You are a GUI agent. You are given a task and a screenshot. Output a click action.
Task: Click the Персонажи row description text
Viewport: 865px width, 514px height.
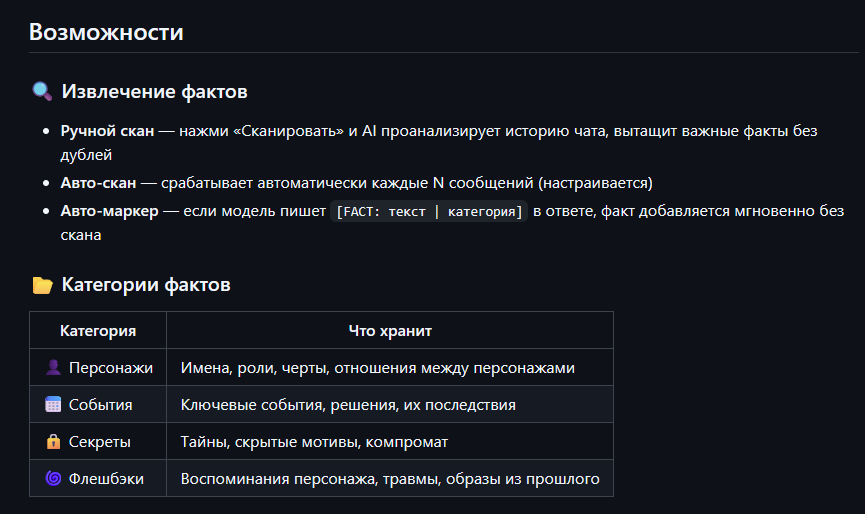[377, 368]
